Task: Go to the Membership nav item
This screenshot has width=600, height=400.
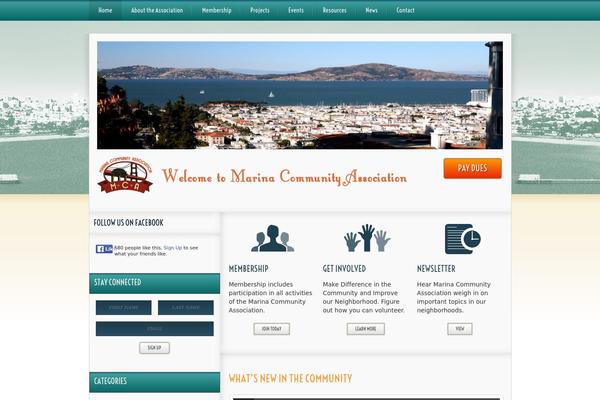Action: (217, 10)
